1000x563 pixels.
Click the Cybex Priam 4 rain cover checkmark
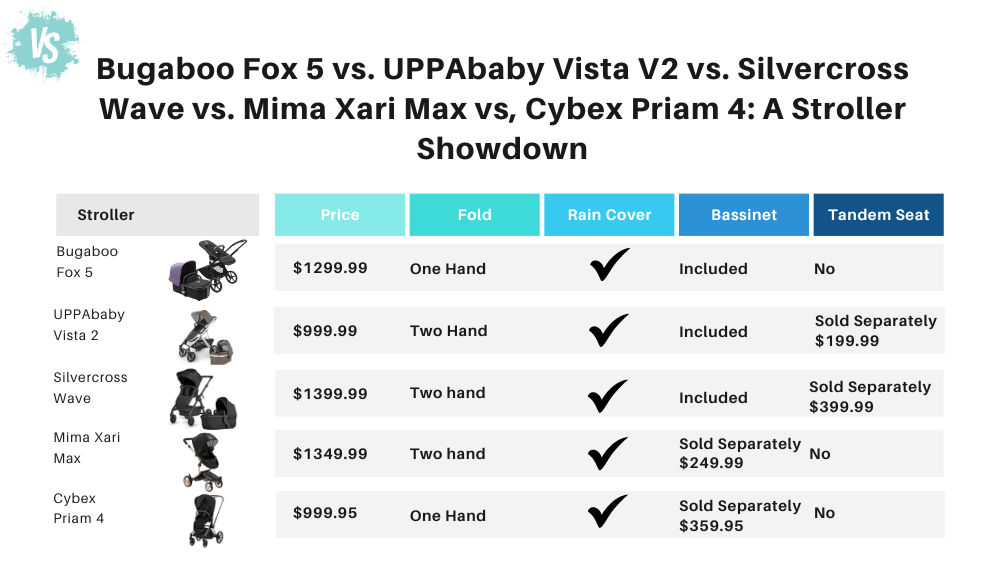click(609, 513)
